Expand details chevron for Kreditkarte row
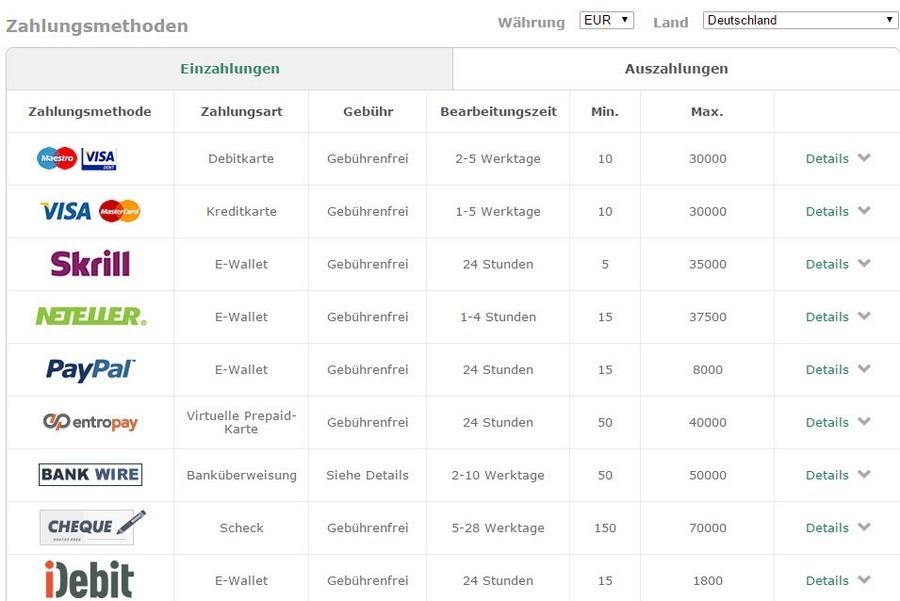The width and height of the screenshot is (900, 601). (x=864, y=211)
